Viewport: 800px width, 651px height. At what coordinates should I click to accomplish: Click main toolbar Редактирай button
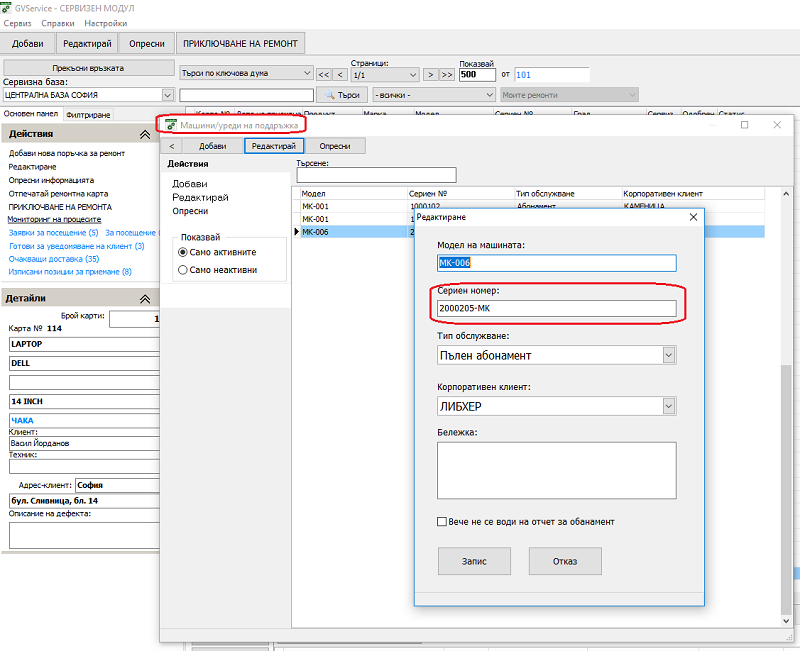87,43
